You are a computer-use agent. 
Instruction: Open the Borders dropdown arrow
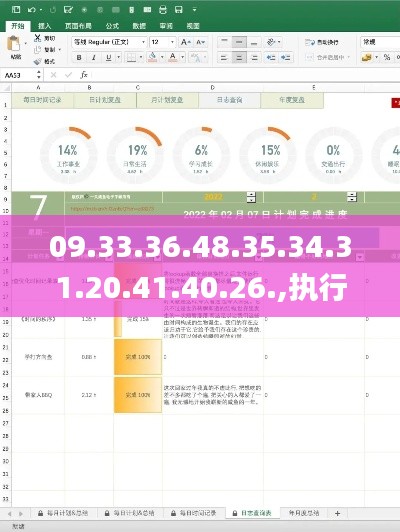(x=141, y=57)
